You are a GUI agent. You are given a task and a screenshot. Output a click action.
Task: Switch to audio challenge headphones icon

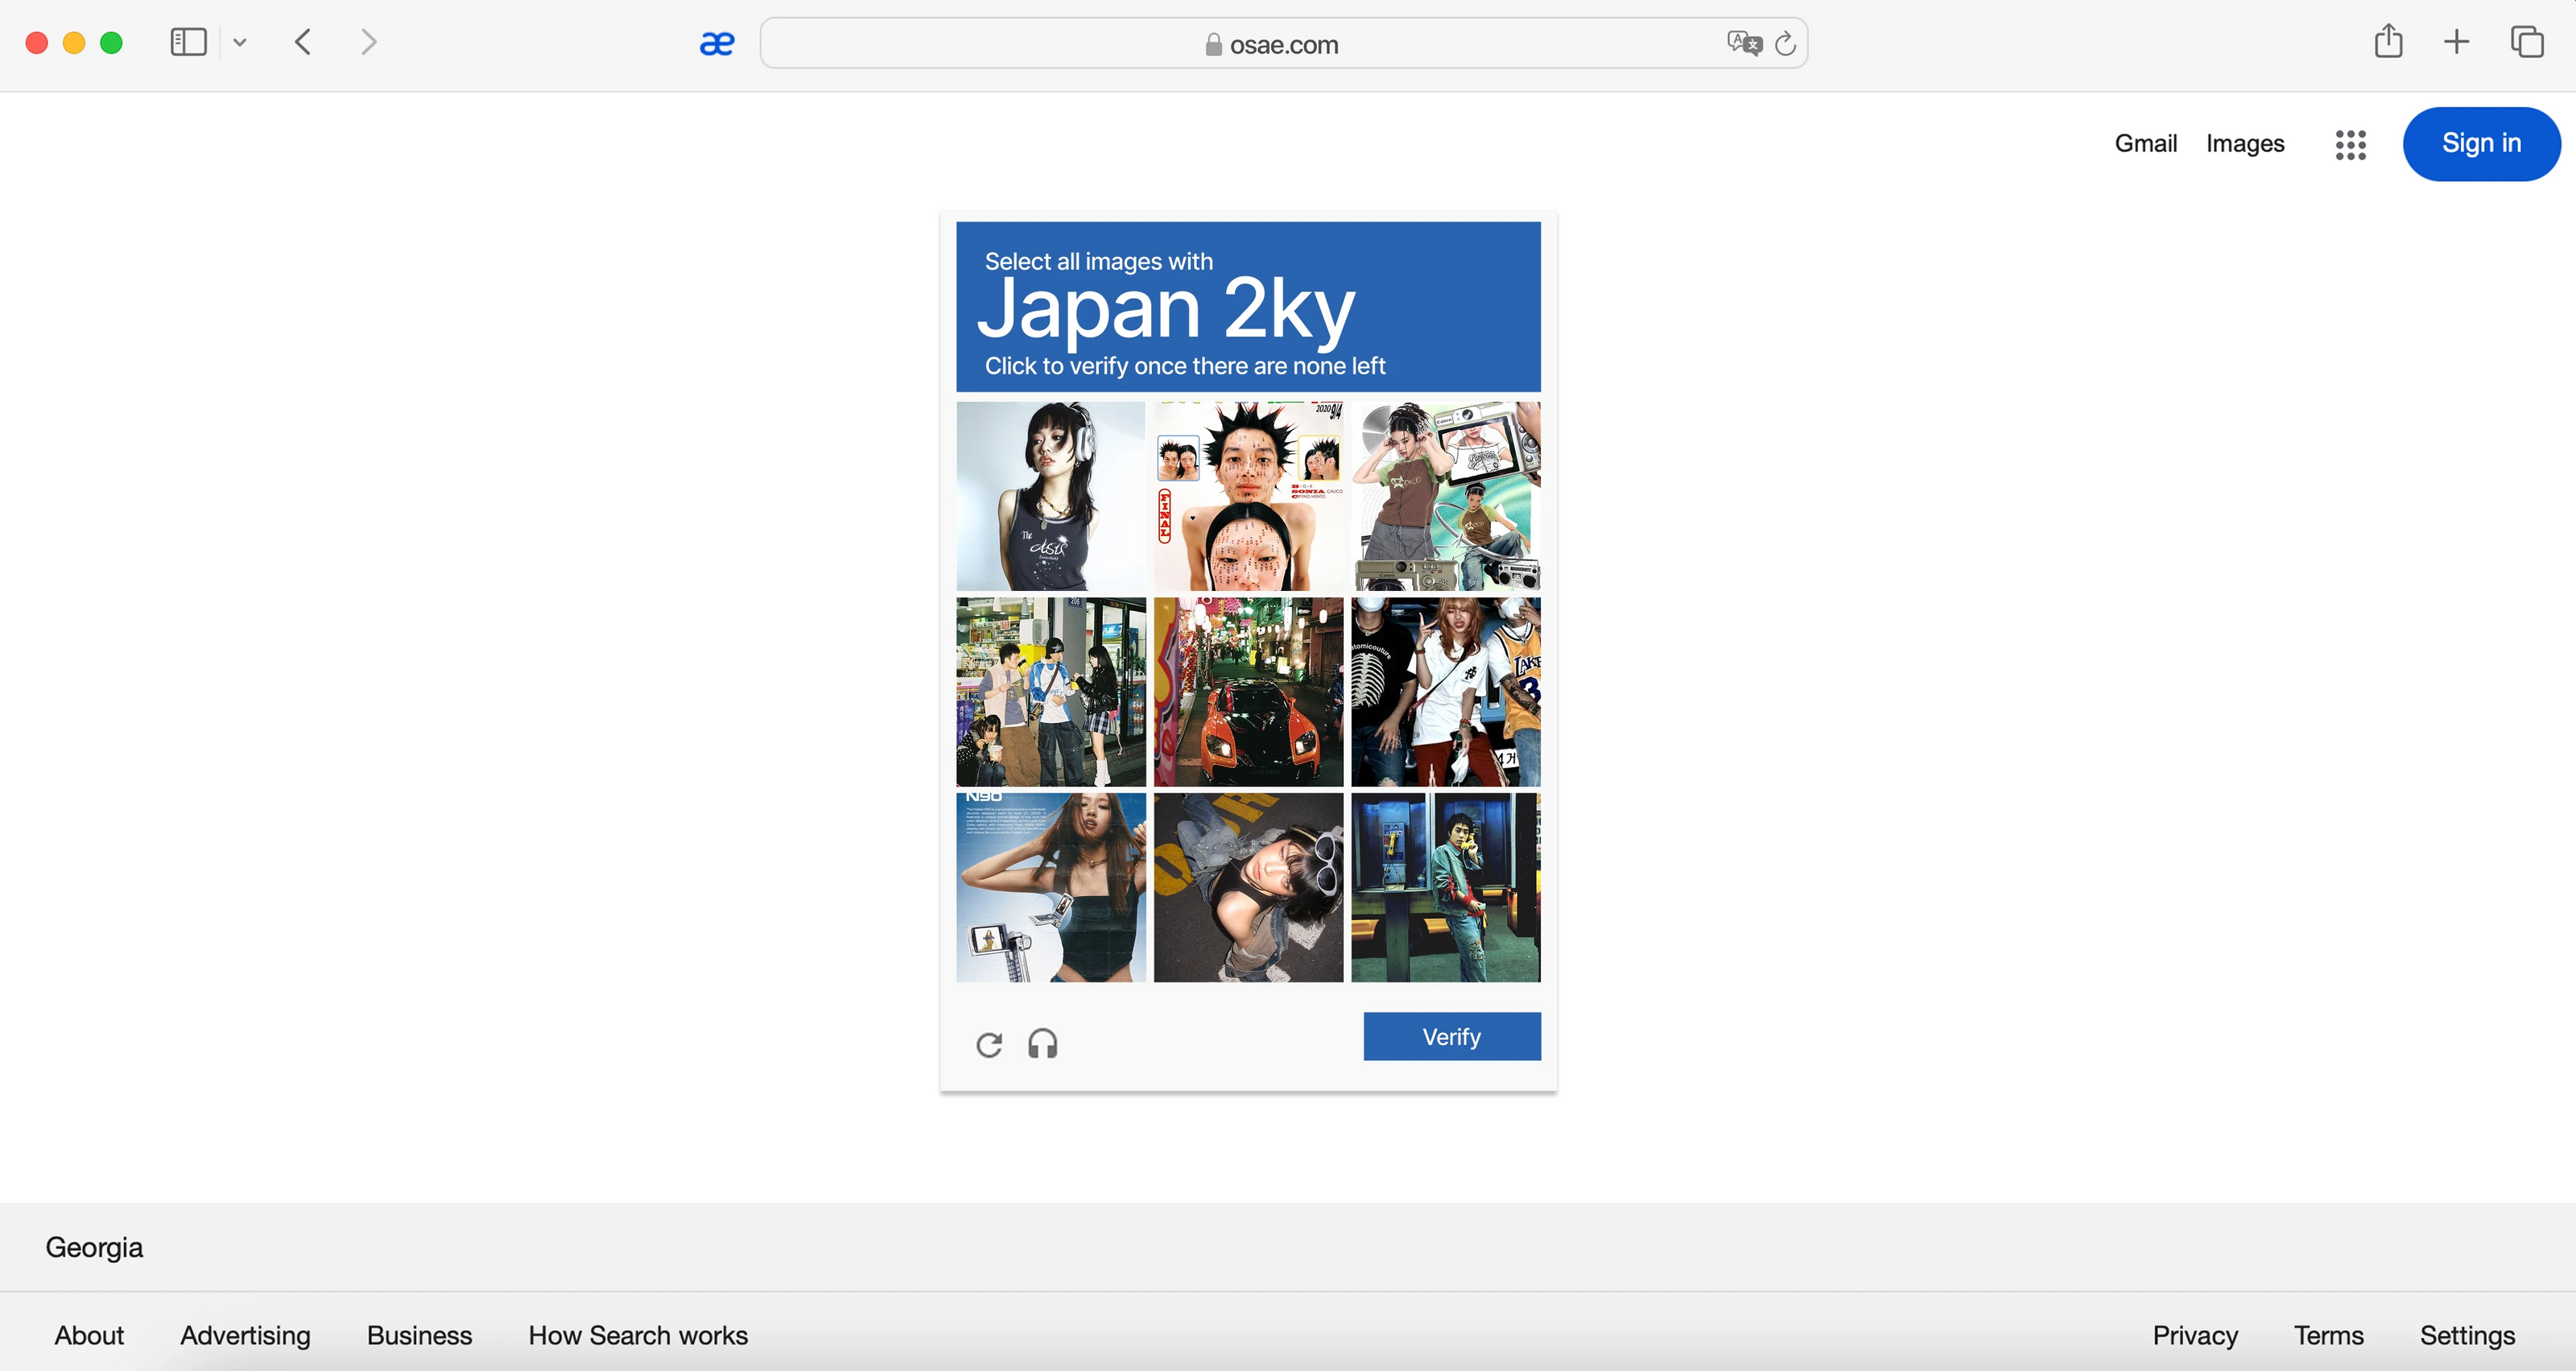point(1042,1044)
